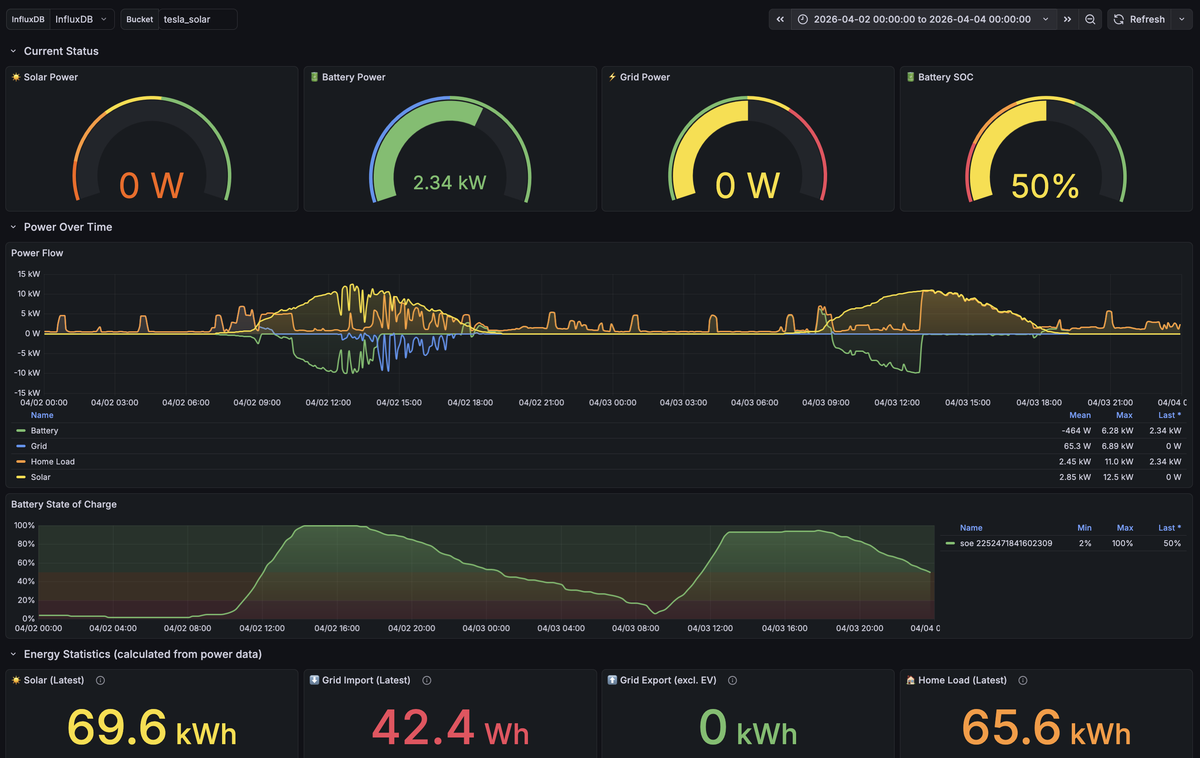
Task: Click the InfluxDB label at top left
Action: (x=28, y=18)
